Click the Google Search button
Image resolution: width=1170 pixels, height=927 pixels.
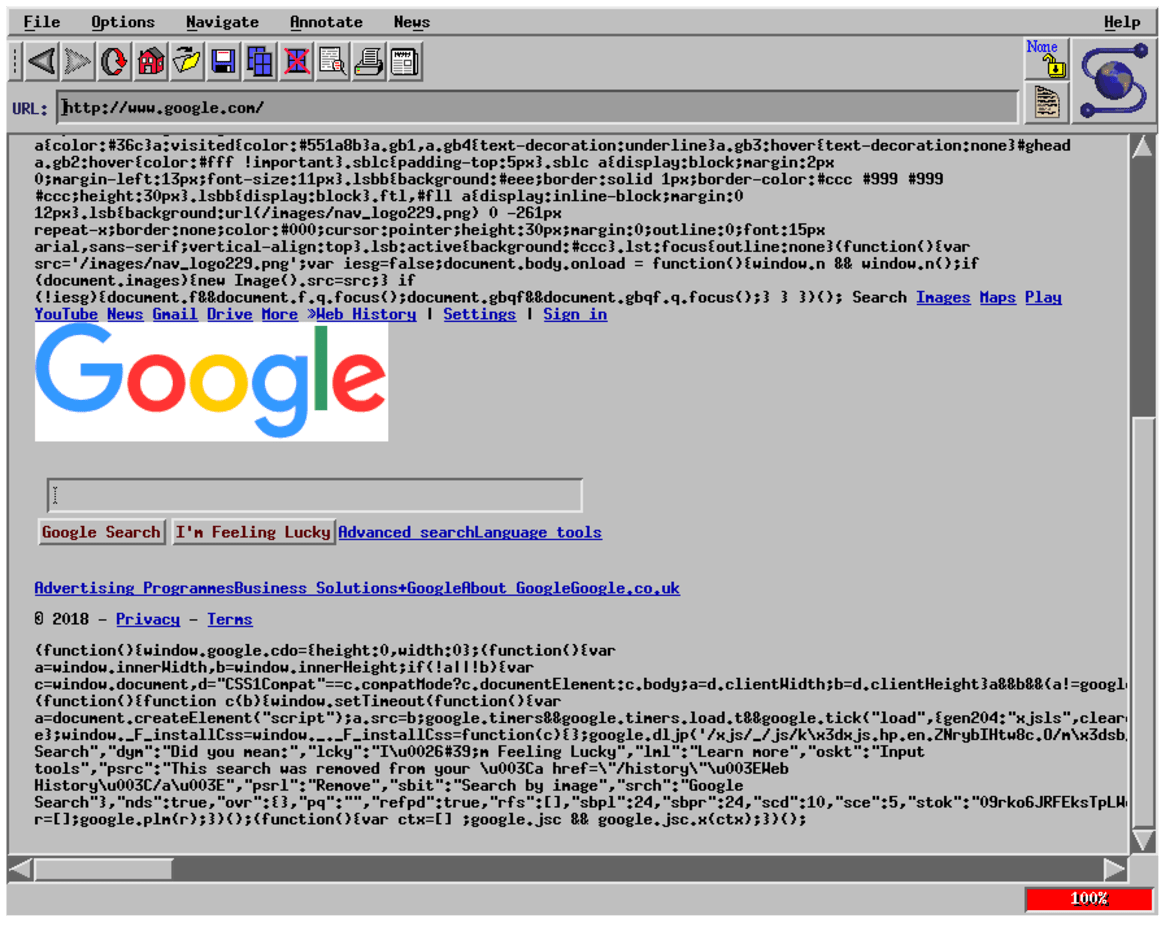101,532
